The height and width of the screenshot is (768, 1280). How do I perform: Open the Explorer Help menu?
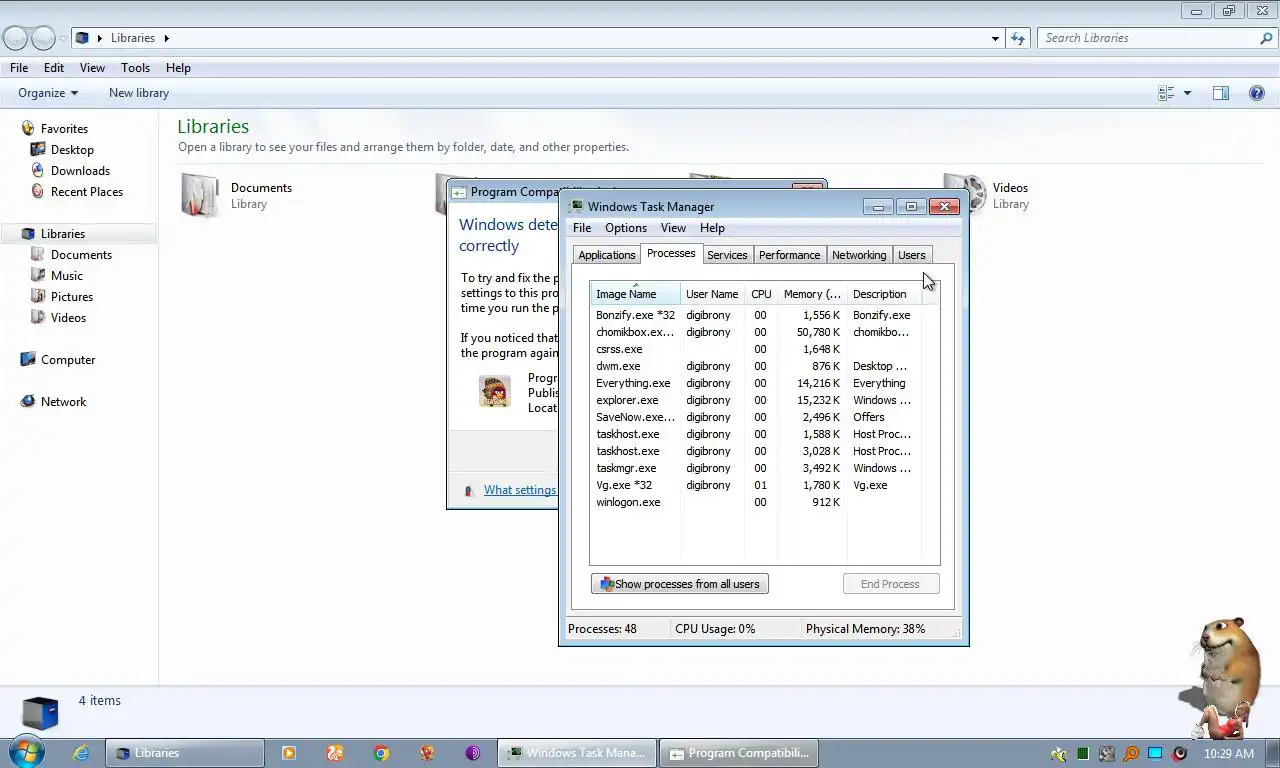[x=178, y=68]
